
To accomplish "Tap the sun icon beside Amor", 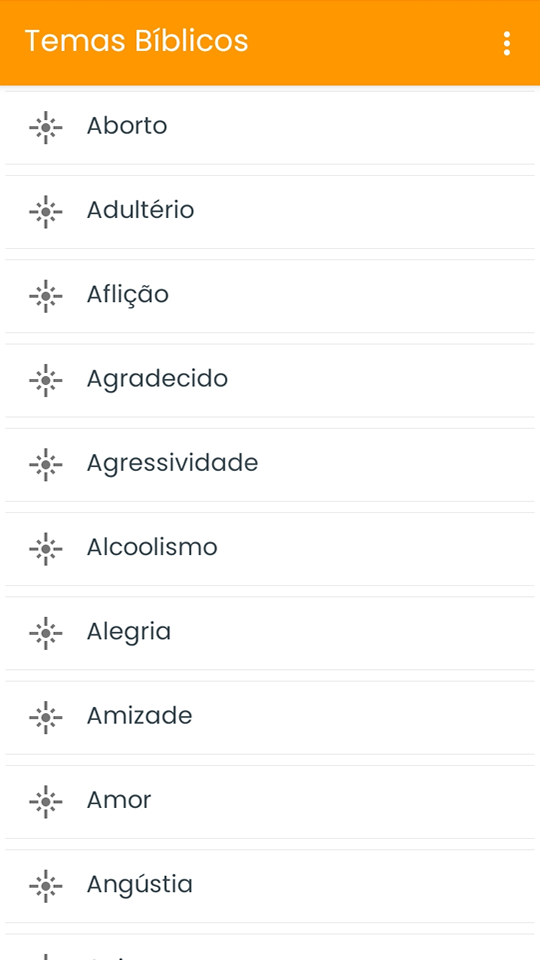I will pyautogui.click(x=45, y=802).
